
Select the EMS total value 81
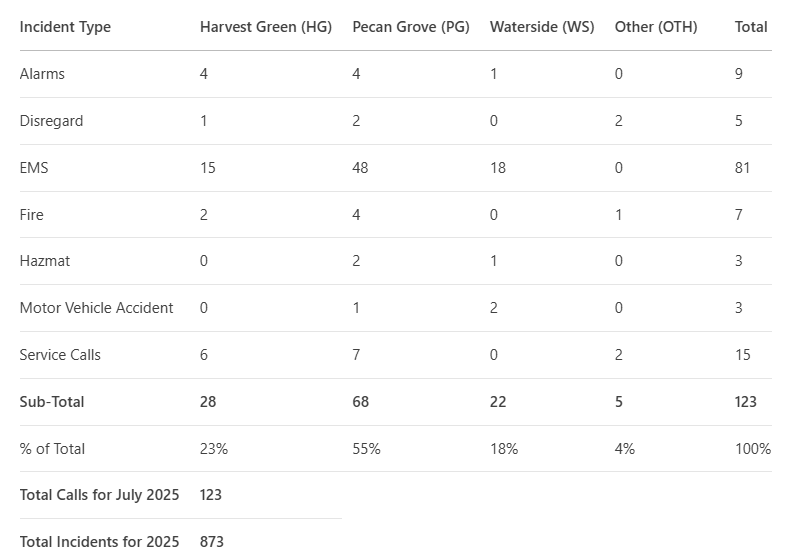point(742,168)
